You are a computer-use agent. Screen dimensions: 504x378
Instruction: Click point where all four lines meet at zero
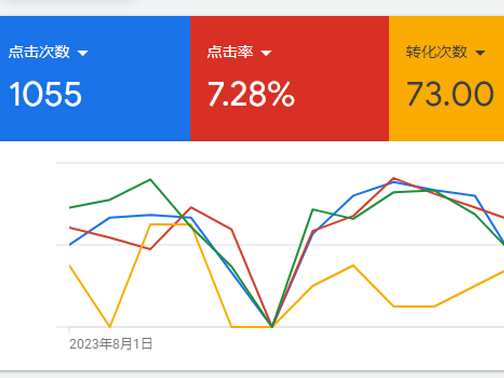point(272,327)
